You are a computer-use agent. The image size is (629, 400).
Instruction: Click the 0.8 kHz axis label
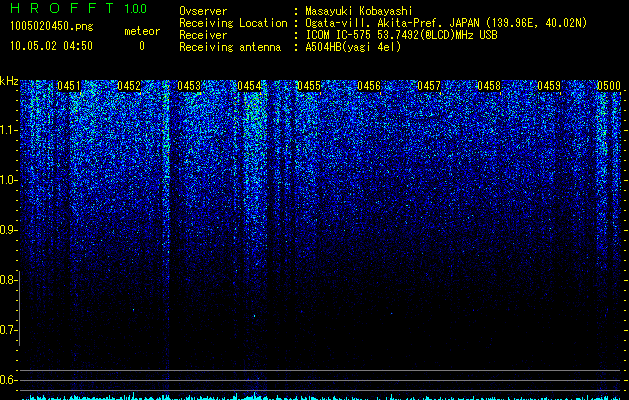(7, 280)
